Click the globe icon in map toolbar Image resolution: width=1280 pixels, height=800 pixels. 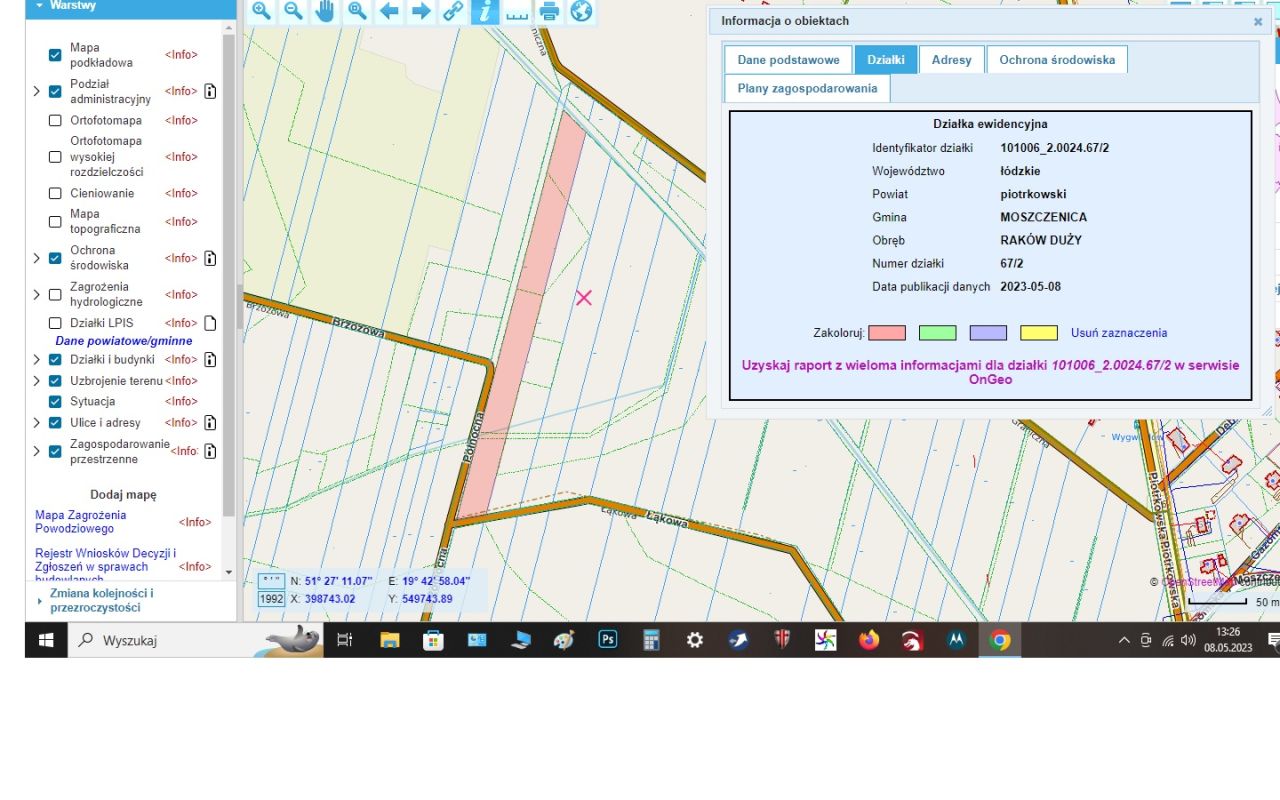click(581, 11)
